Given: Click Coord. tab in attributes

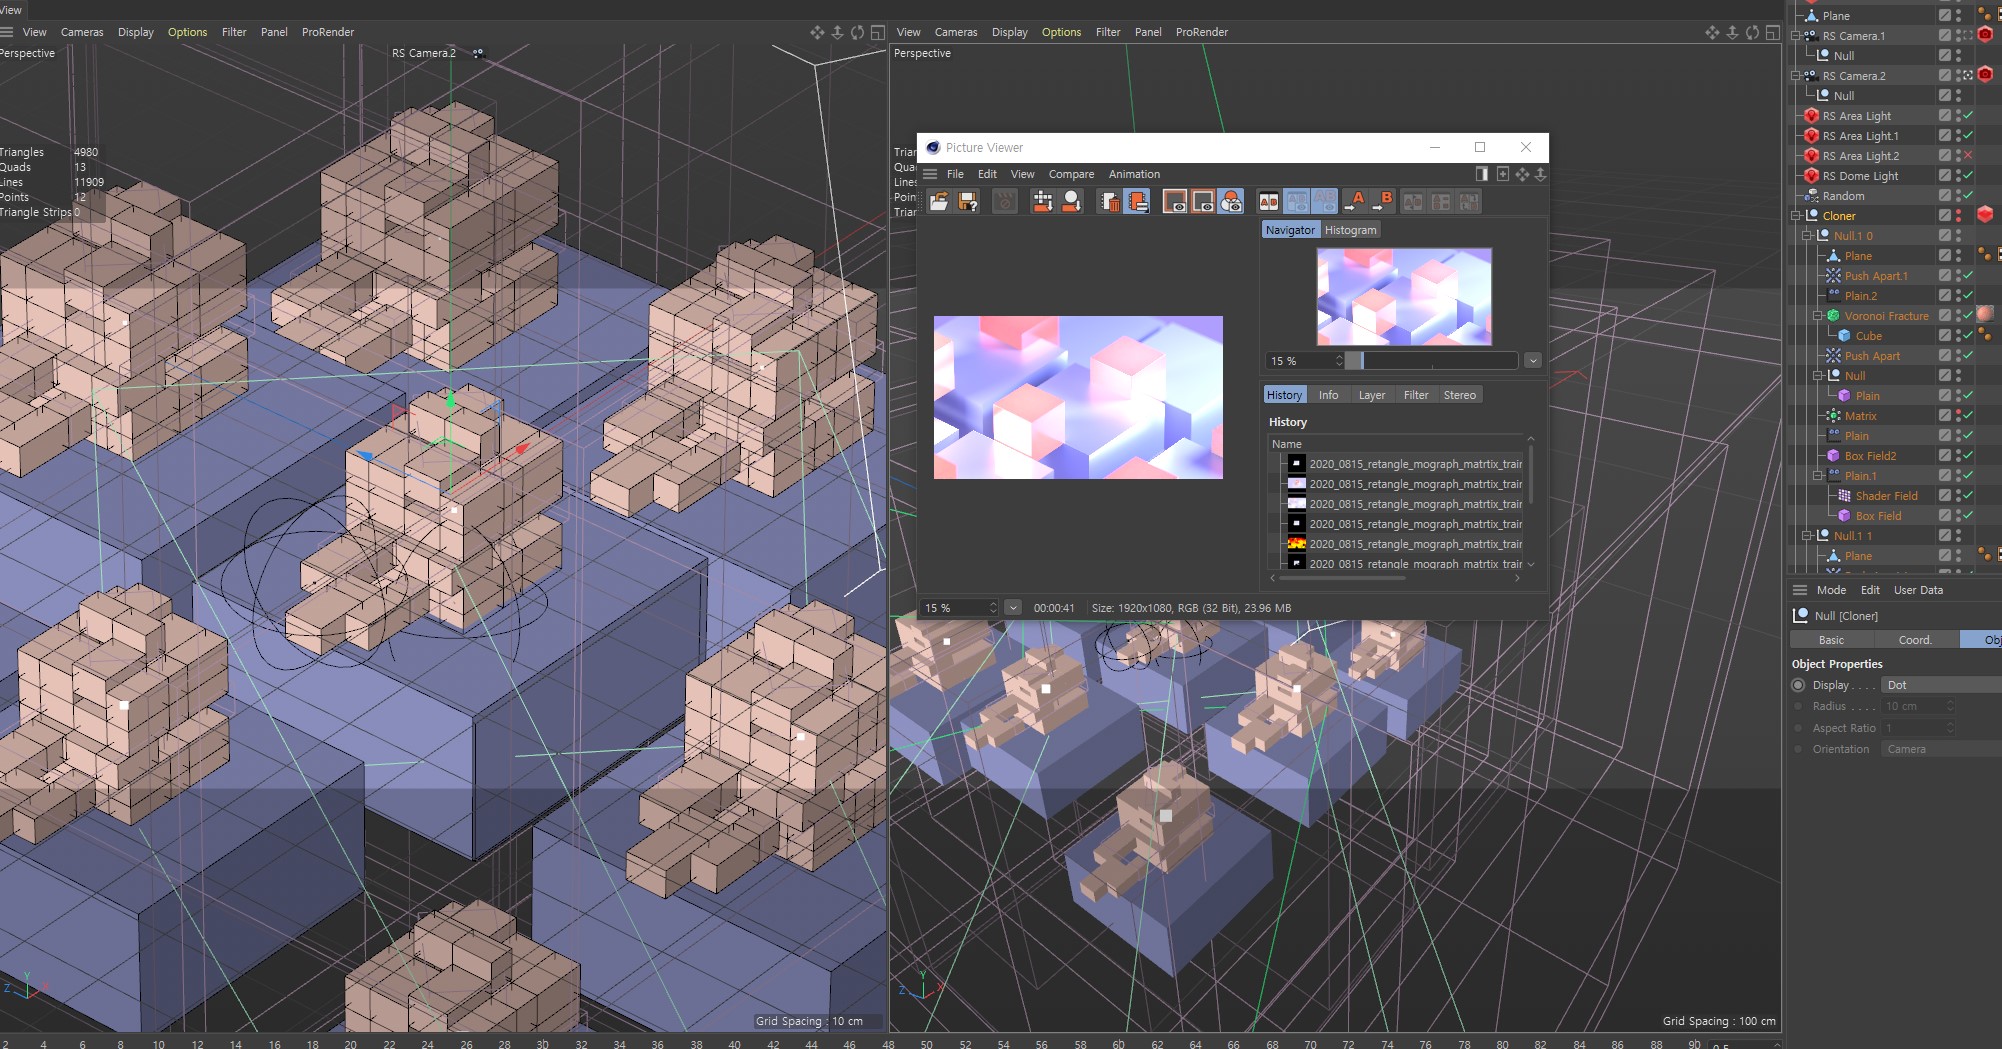Looking at the screenshot, I should [x=1915, y=640].
